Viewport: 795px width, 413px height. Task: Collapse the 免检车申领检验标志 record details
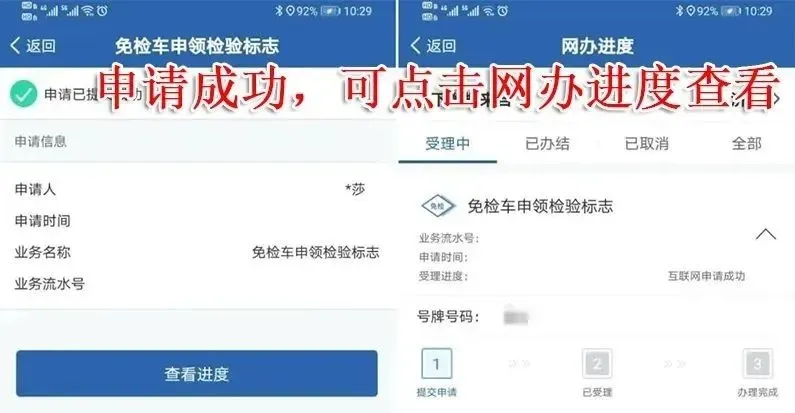[766, 234]
